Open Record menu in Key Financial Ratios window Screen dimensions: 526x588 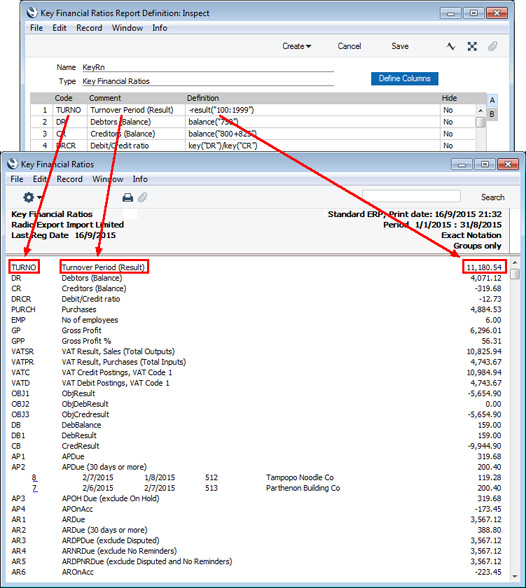69,179
